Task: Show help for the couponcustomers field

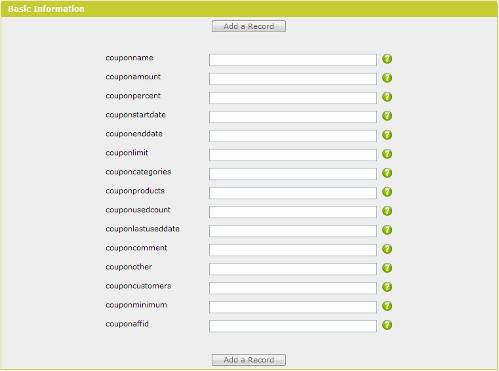Action: point(387,287)
